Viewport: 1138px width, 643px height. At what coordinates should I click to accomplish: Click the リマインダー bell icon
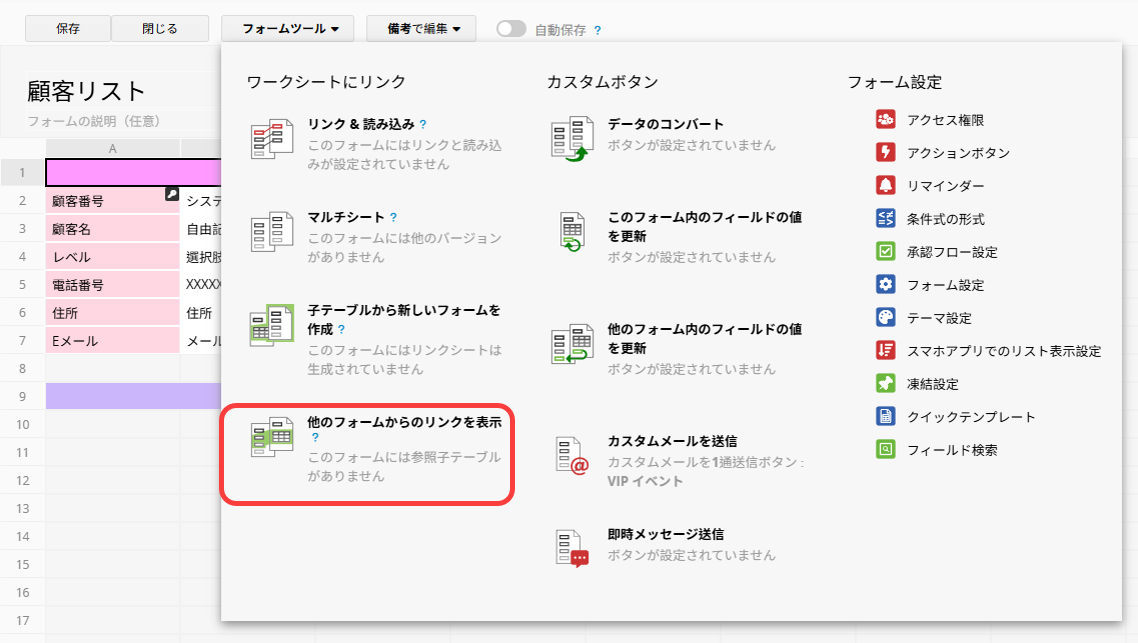click(x=885, y=186)
